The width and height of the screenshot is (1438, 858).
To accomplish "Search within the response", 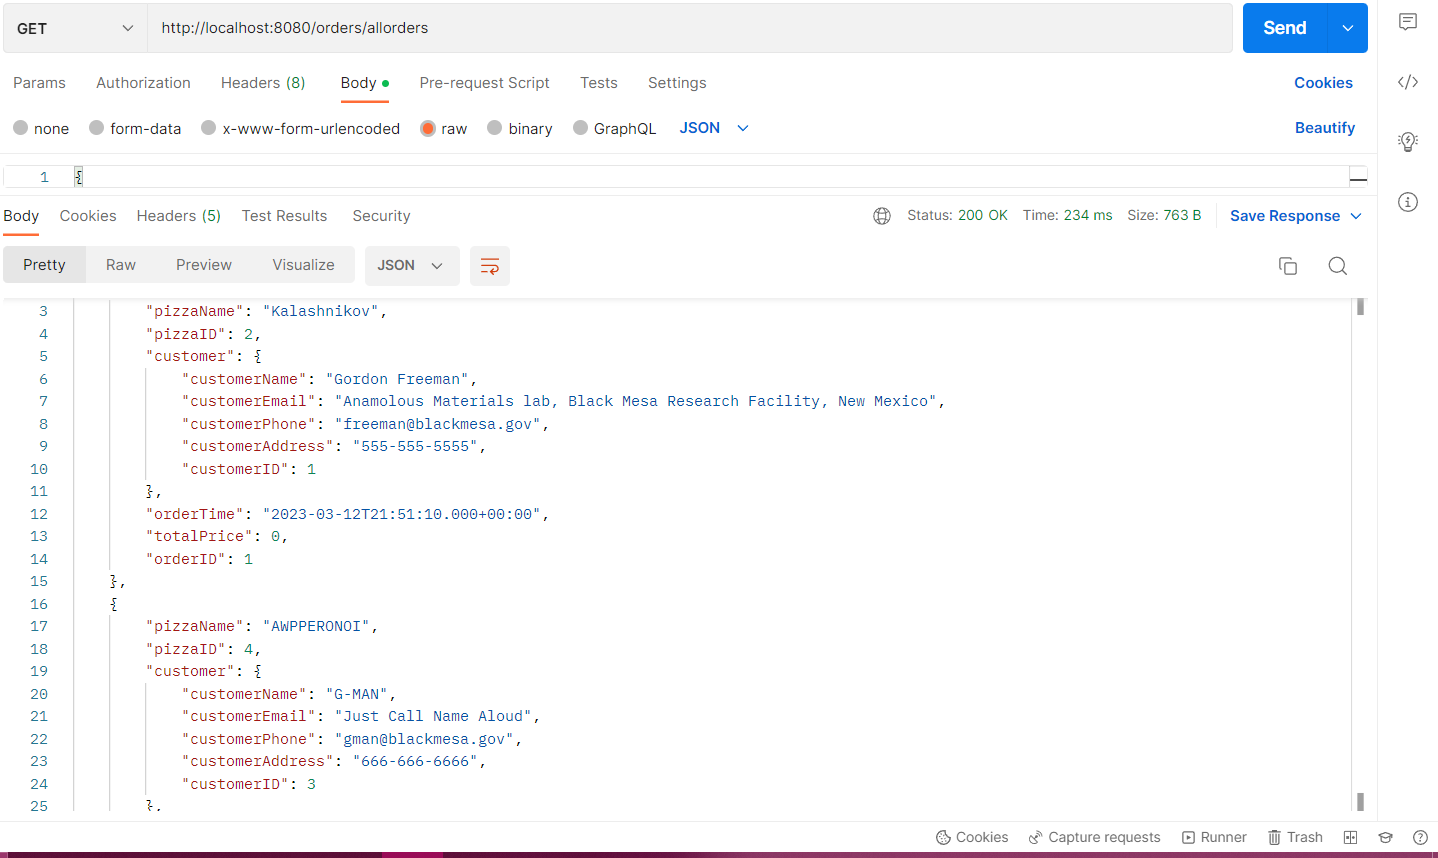I will pyautogui.click(x=1337, y=265).
